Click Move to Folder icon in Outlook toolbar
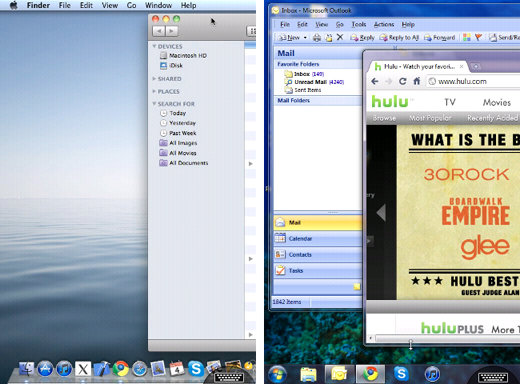The width and height of the screenshot is (520, 384). (x=329, y=38)
